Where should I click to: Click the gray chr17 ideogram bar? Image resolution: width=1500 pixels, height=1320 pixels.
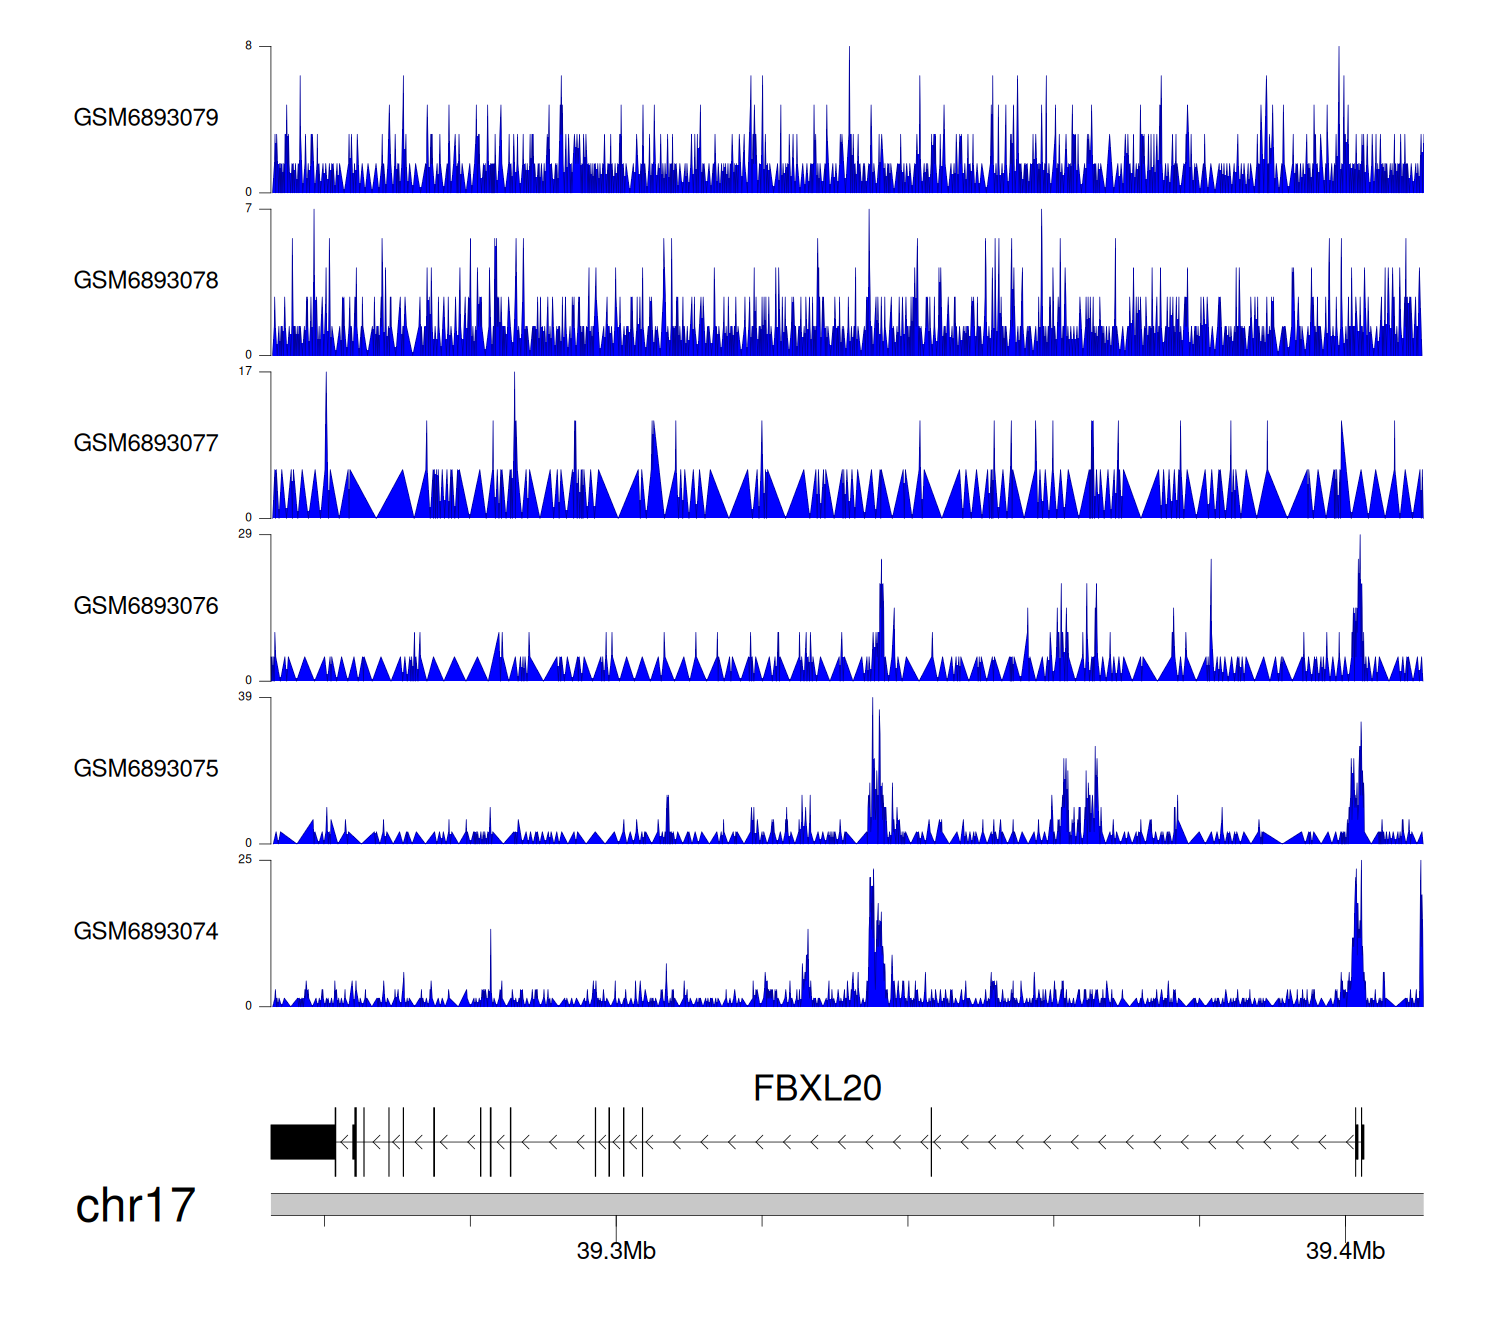pyautogui.click(x=846, y=1204)
